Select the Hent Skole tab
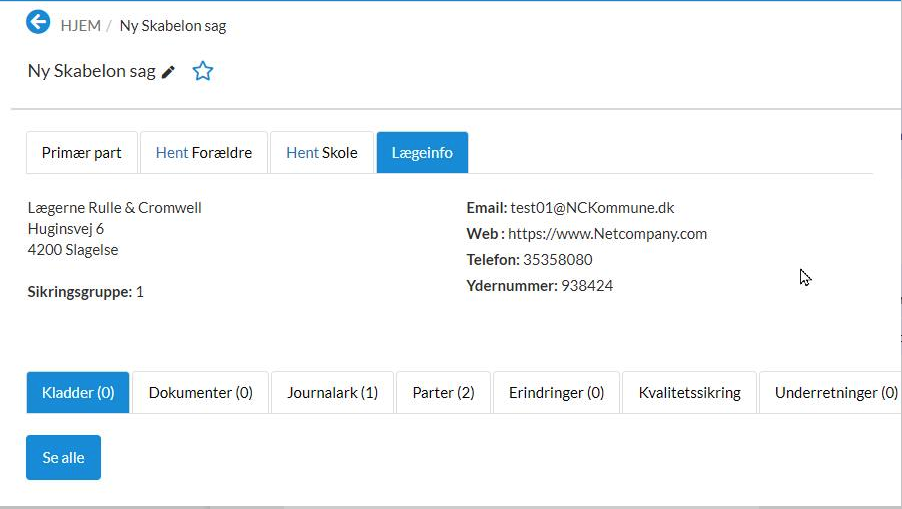902x509 pixels. [322, 153]
